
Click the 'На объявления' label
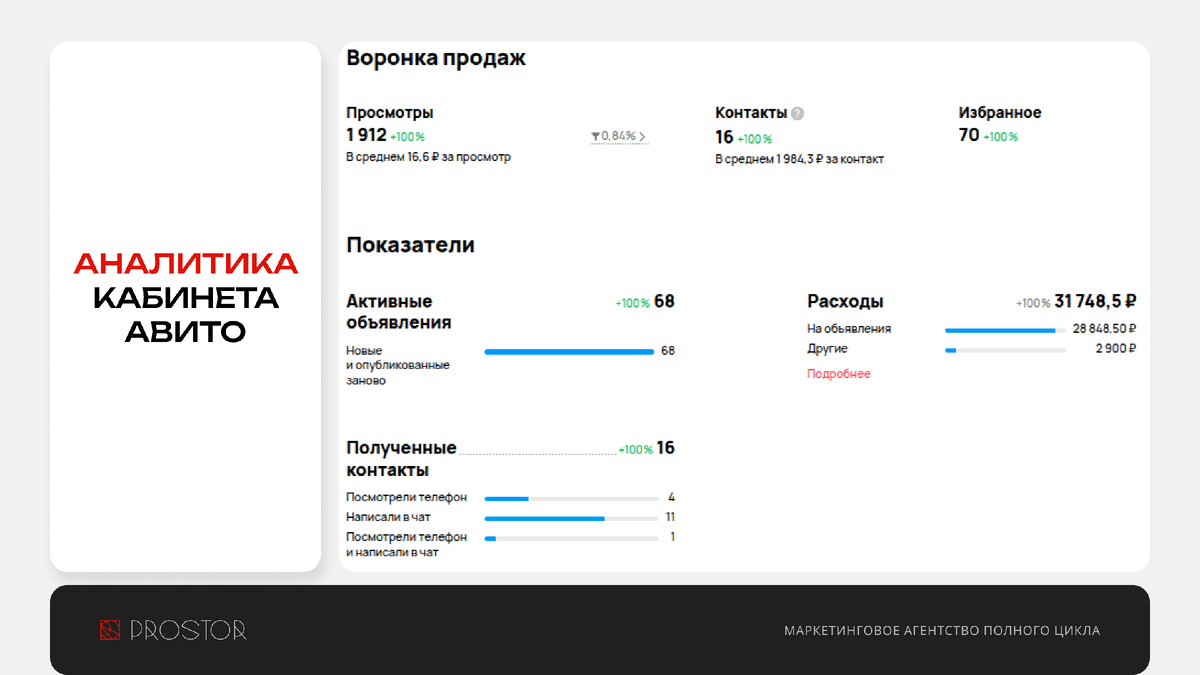click(849, 329)
